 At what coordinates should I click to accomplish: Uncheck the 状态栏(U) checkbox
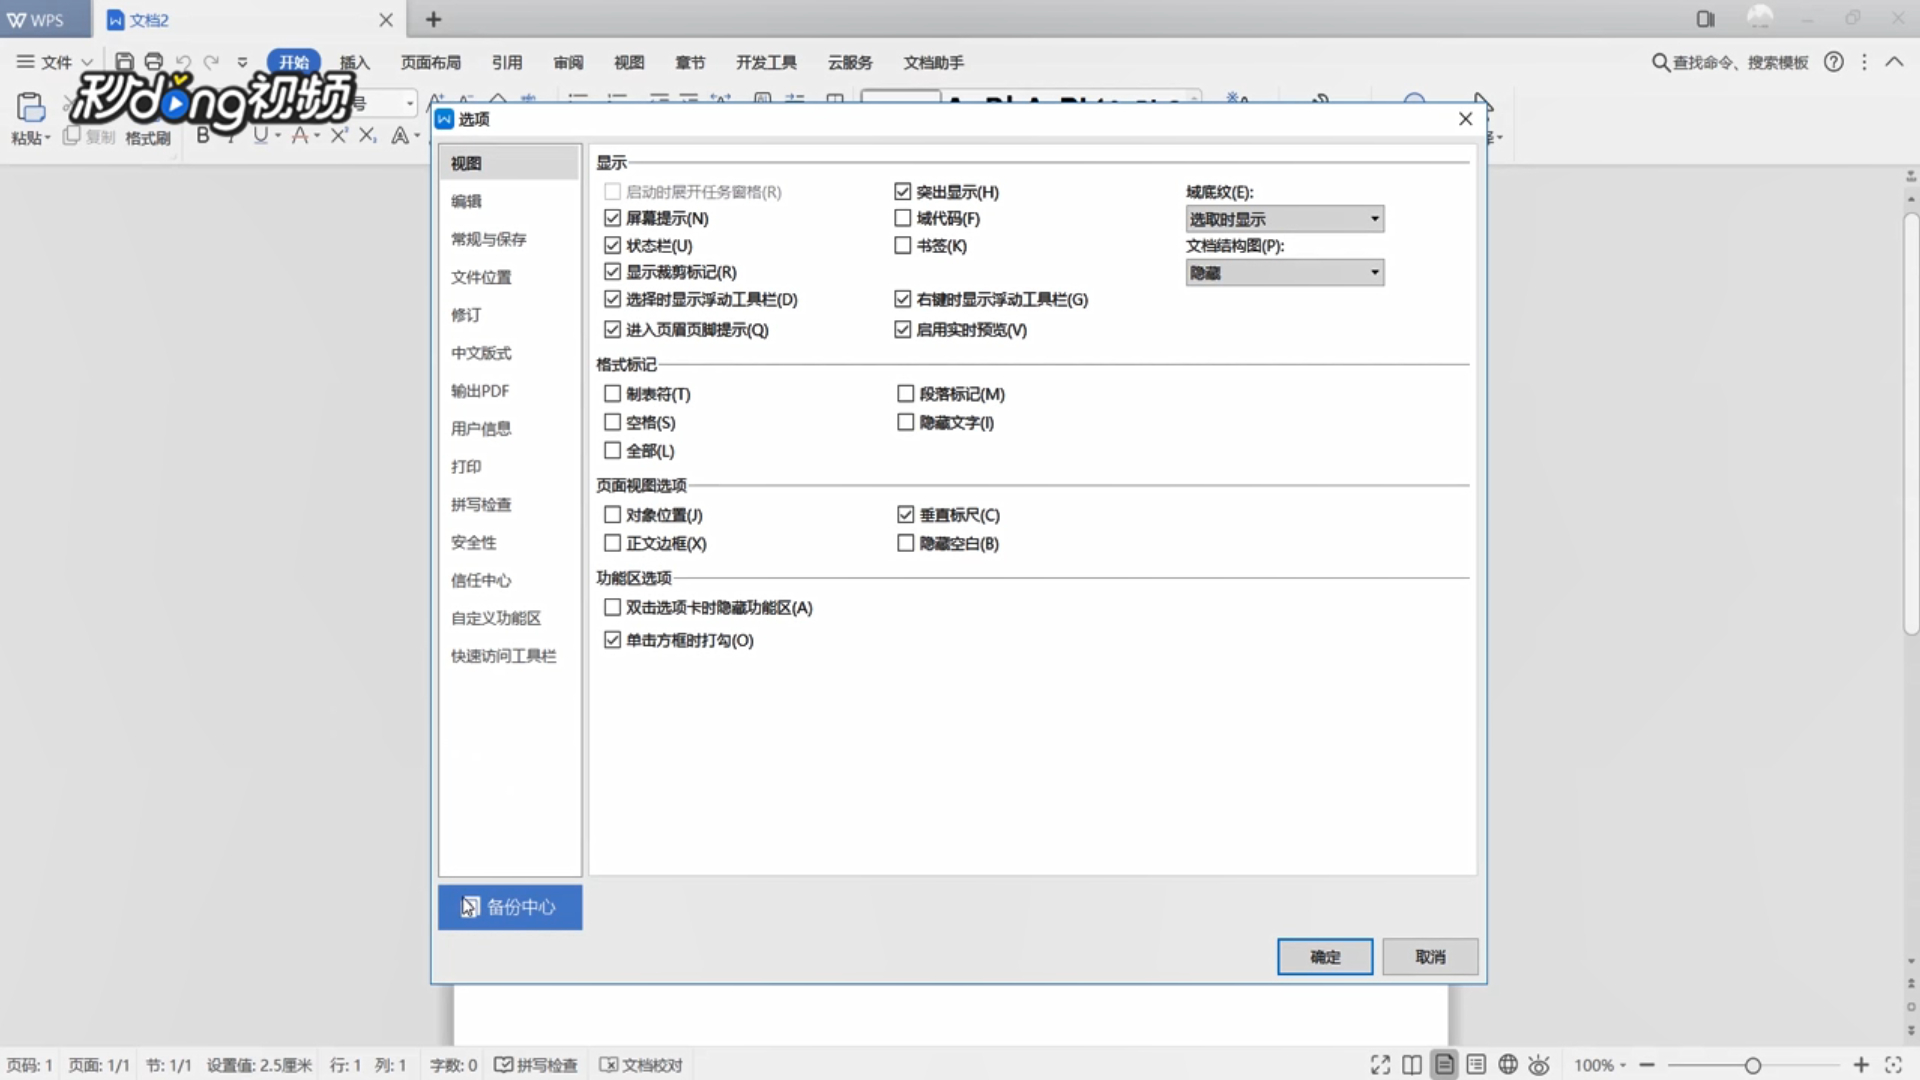coord(613,245)
